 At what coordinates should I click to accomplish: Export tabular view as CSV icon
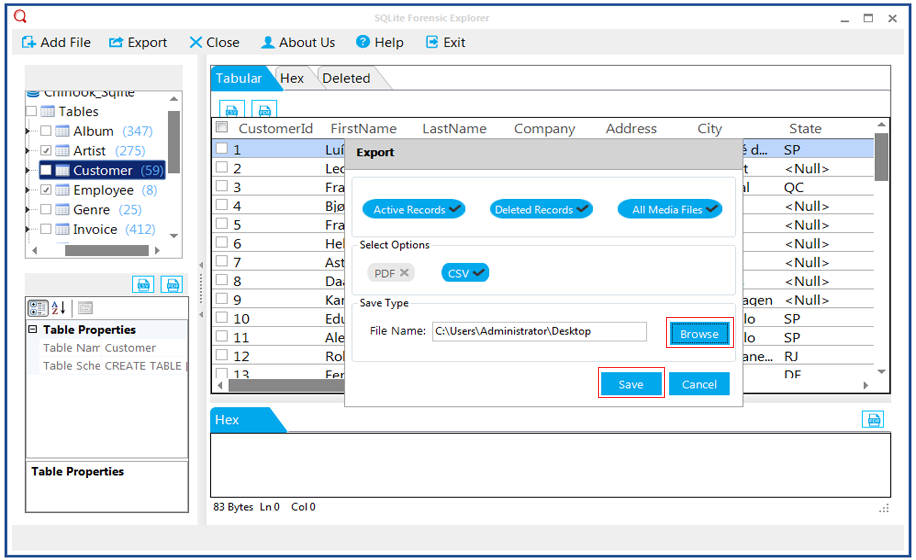[x=232, y=109]
